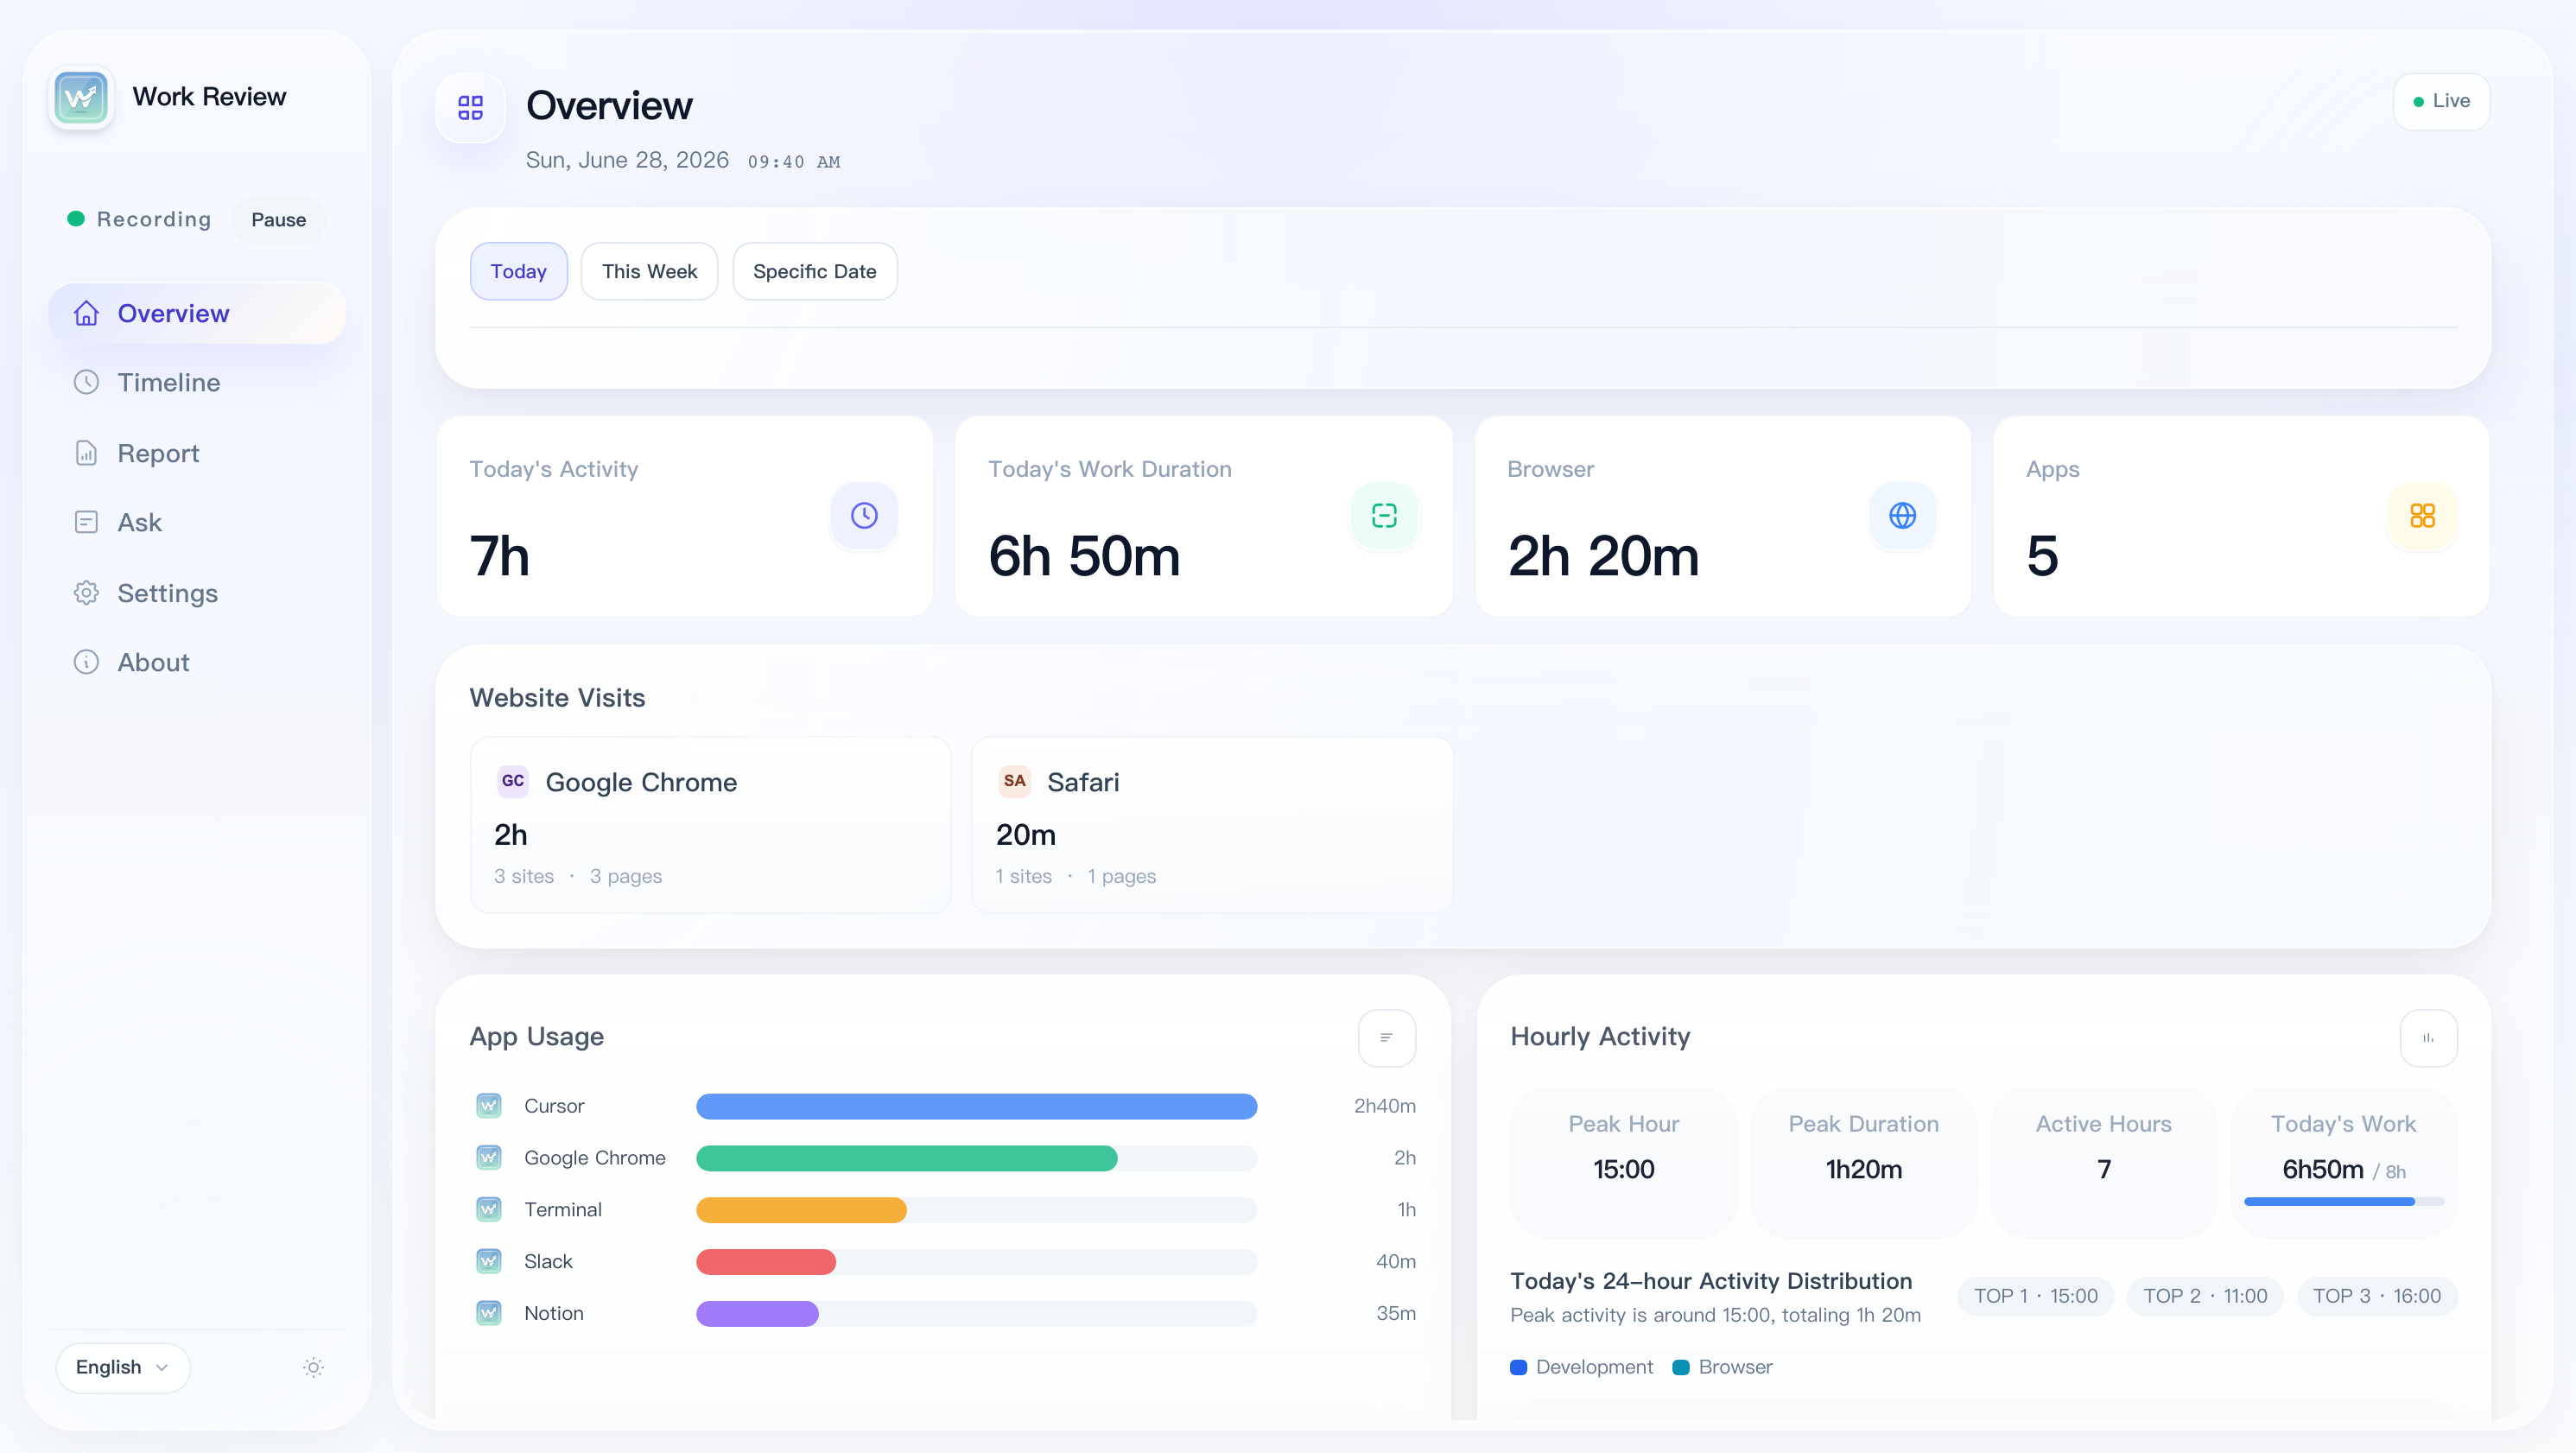
Task: Switch Hourly Activity chart view icon
Action: point(2428,1037)
